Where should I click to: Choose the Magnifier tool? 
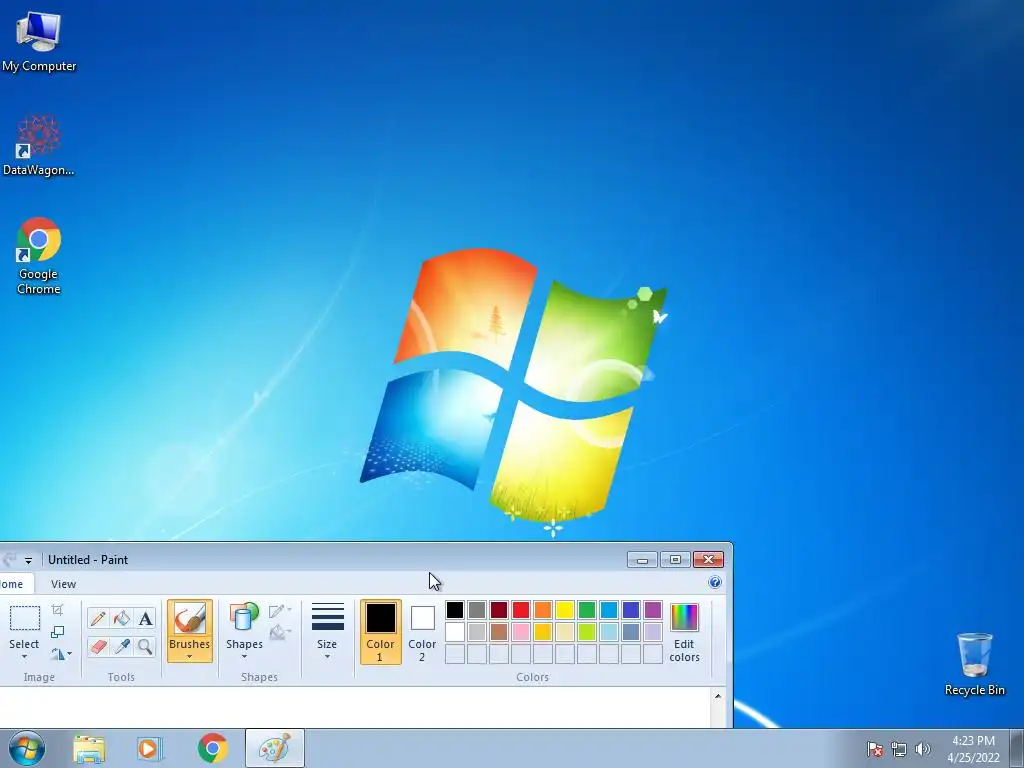[145, 647]
